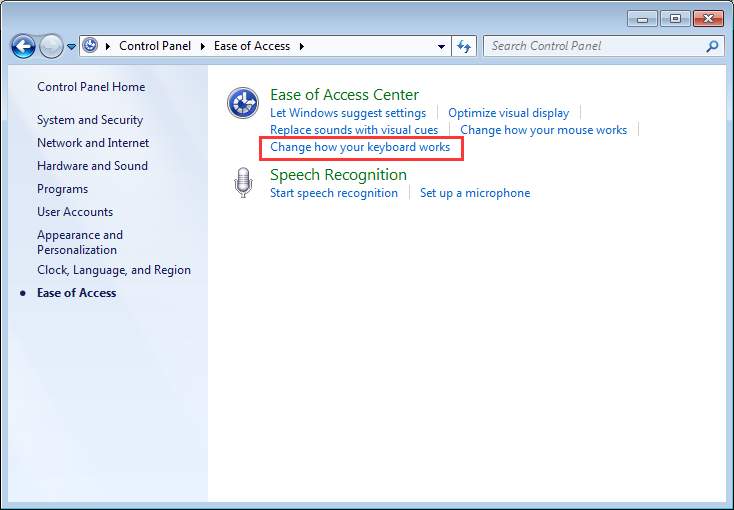Close the Control Panel window
This screenshot has height=510, width=734.
(x=708, y=19)
